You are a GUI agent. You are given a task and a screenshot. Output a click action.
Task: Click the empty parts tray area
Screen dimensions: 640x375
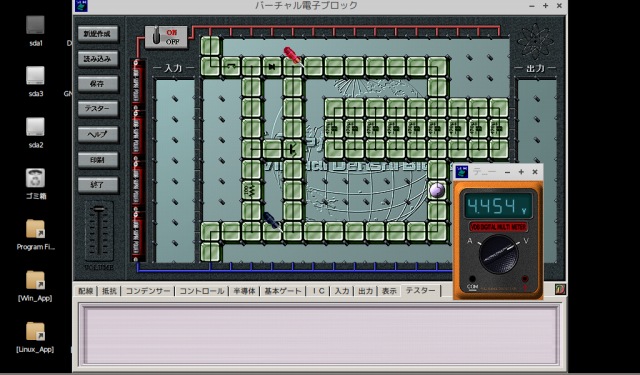click(x=320, y=334)
